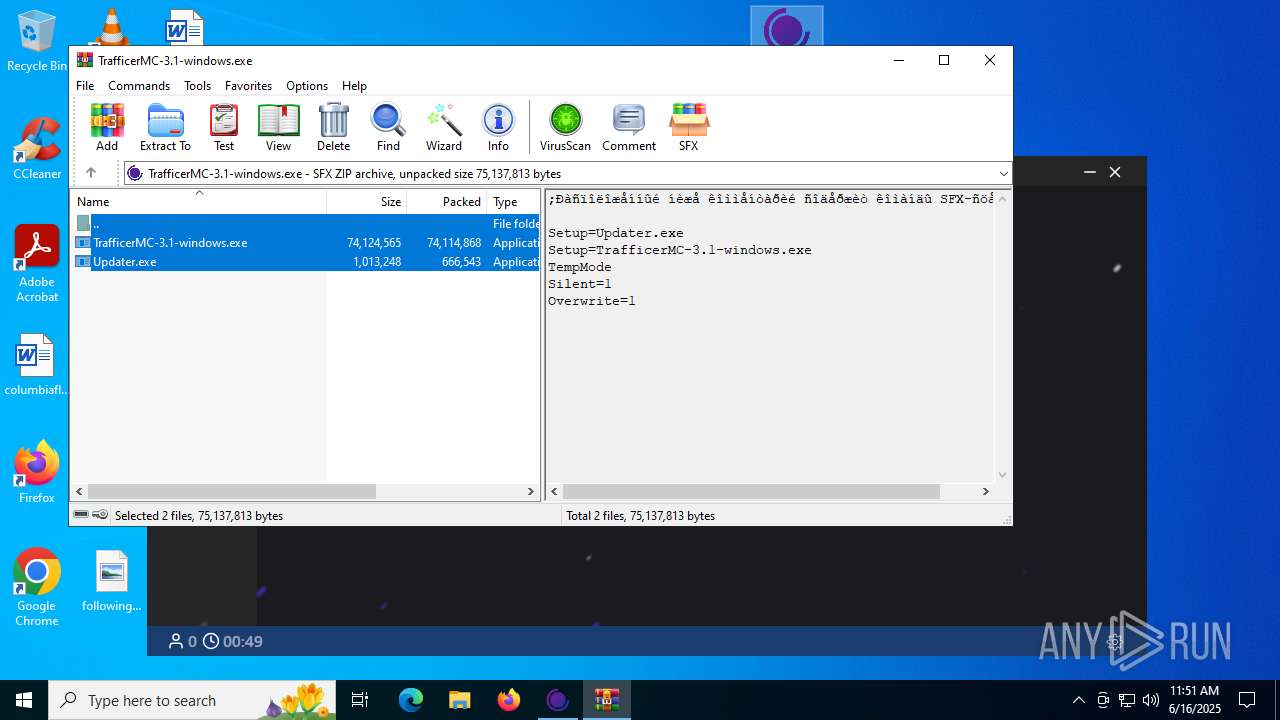Select Updater.exe file row
Image resolution: width=1280 pixels, height=720 pixels.
[x=305, y=262]
